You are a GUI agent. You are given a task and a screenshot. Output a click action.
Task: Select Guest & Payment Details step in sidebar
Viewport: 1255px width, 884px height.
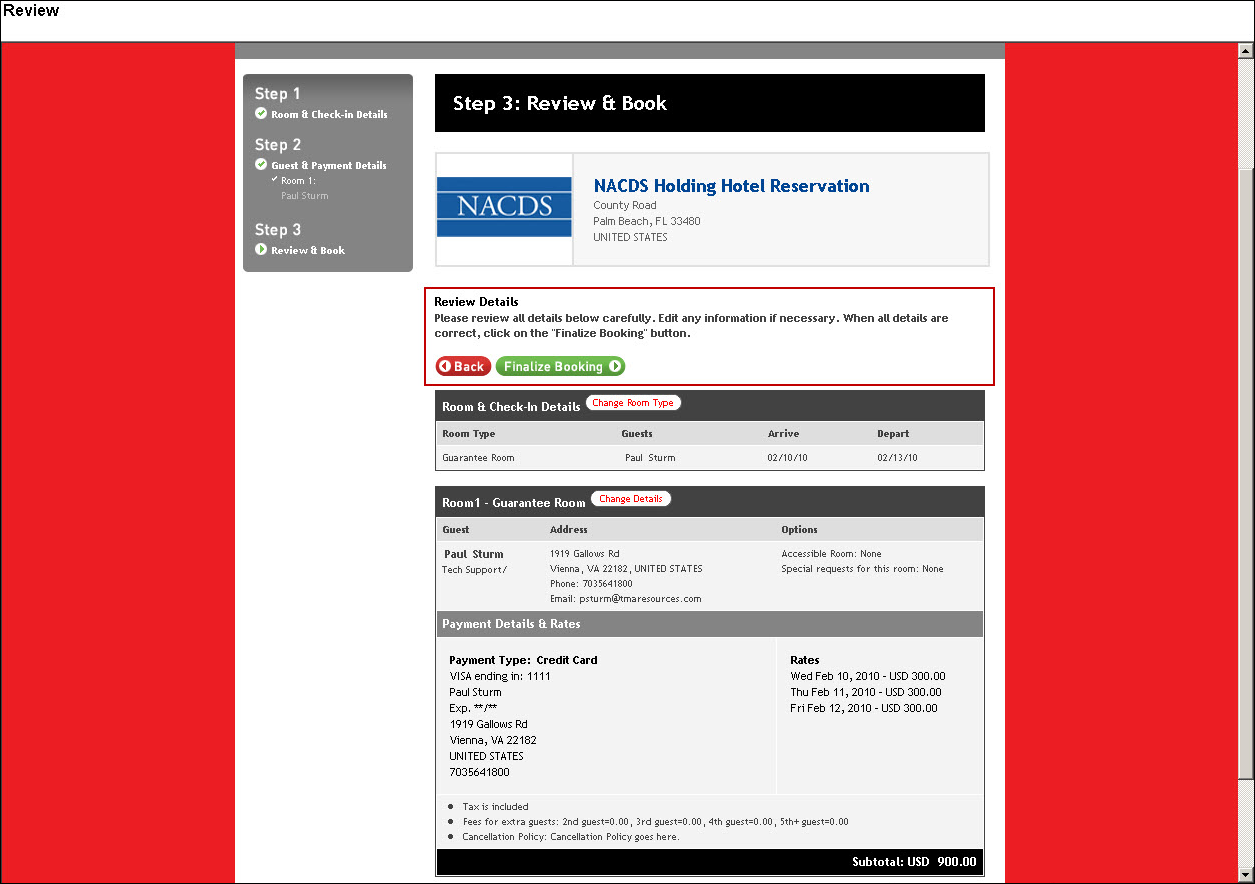[x=328, y=166]
